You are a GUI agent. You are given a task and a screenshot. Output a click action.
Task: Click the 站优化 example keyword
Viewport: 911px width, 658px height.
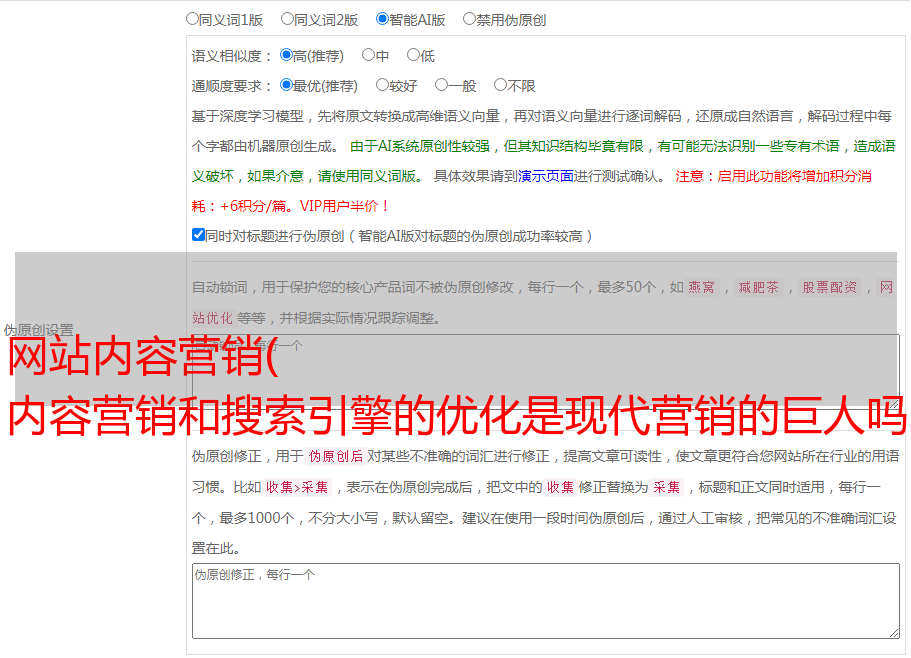point(212,318)
